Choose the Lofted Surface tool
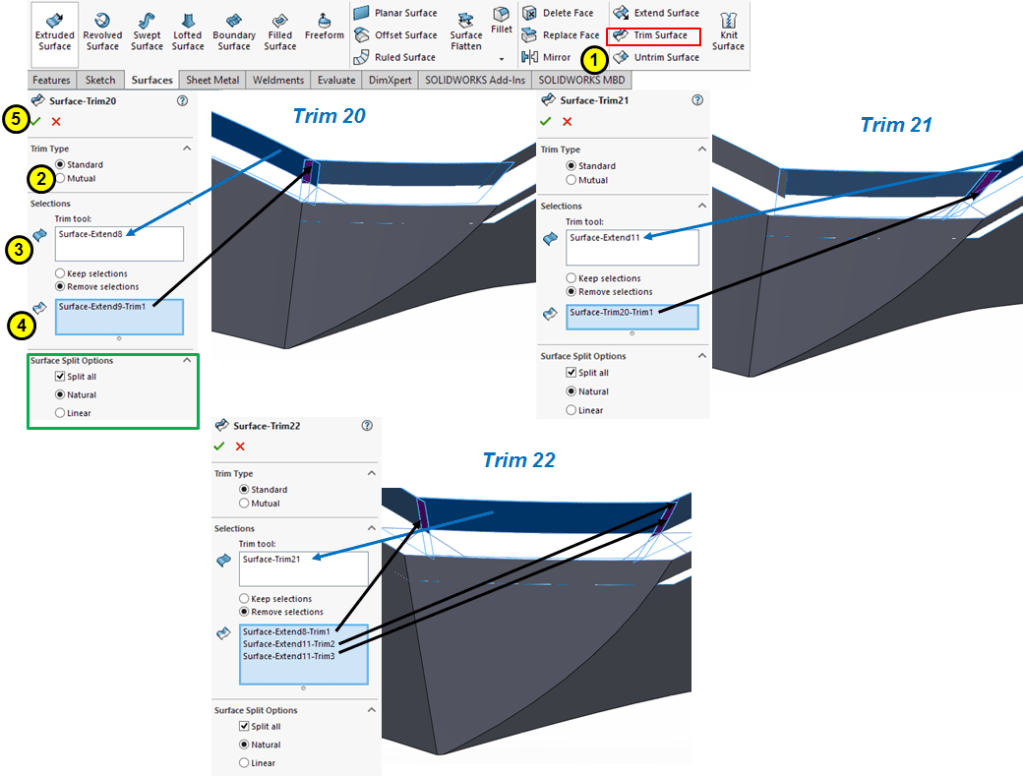 point(187,31)
